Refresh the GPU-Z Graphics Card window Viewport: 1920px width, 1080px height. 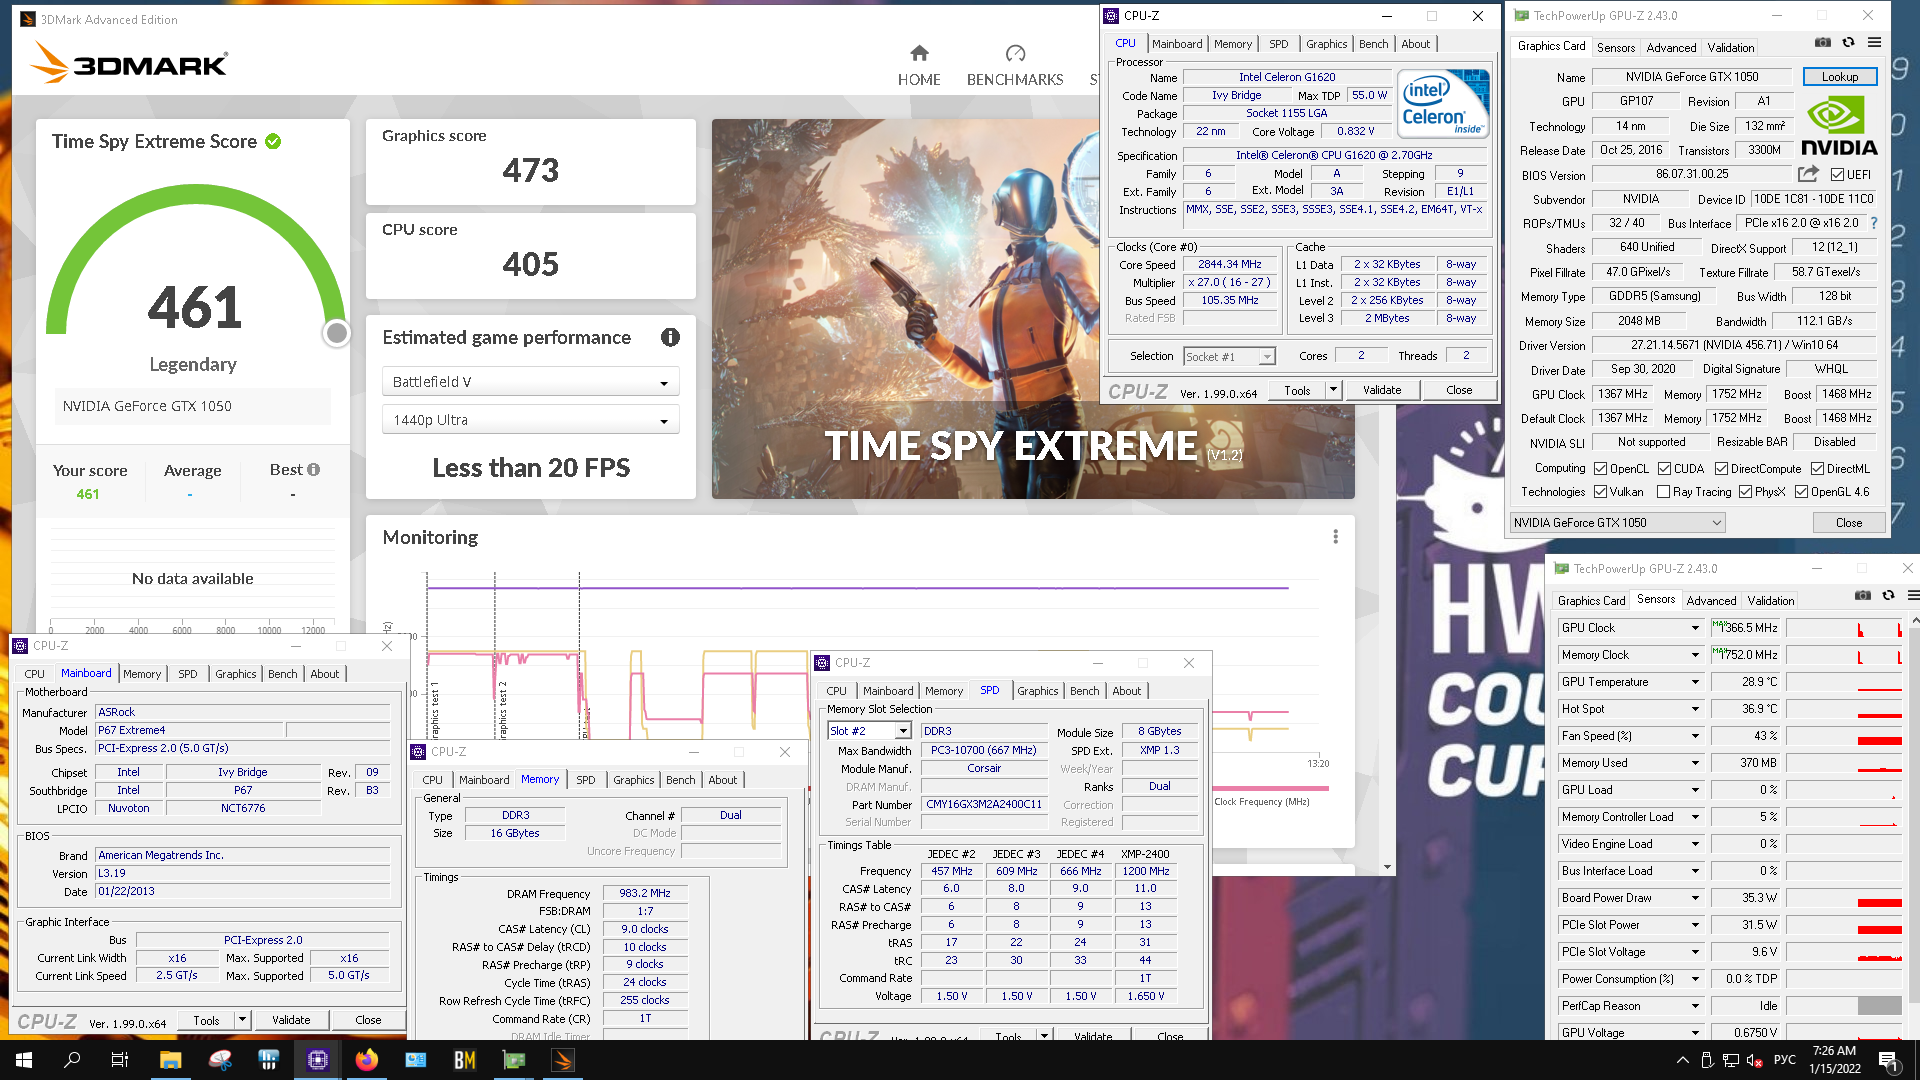(1848, 43)
